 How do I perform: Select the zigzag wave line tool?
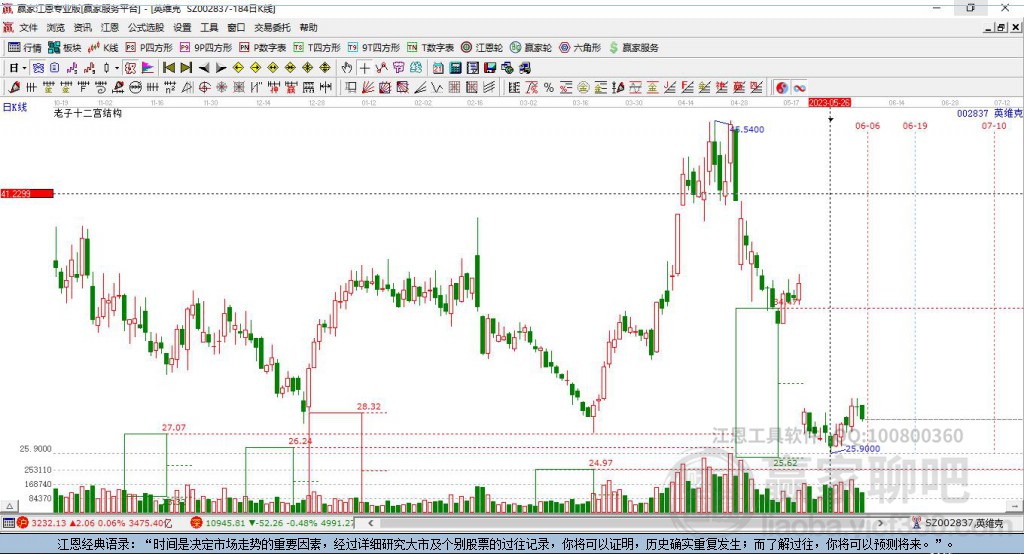coord(436,88)
